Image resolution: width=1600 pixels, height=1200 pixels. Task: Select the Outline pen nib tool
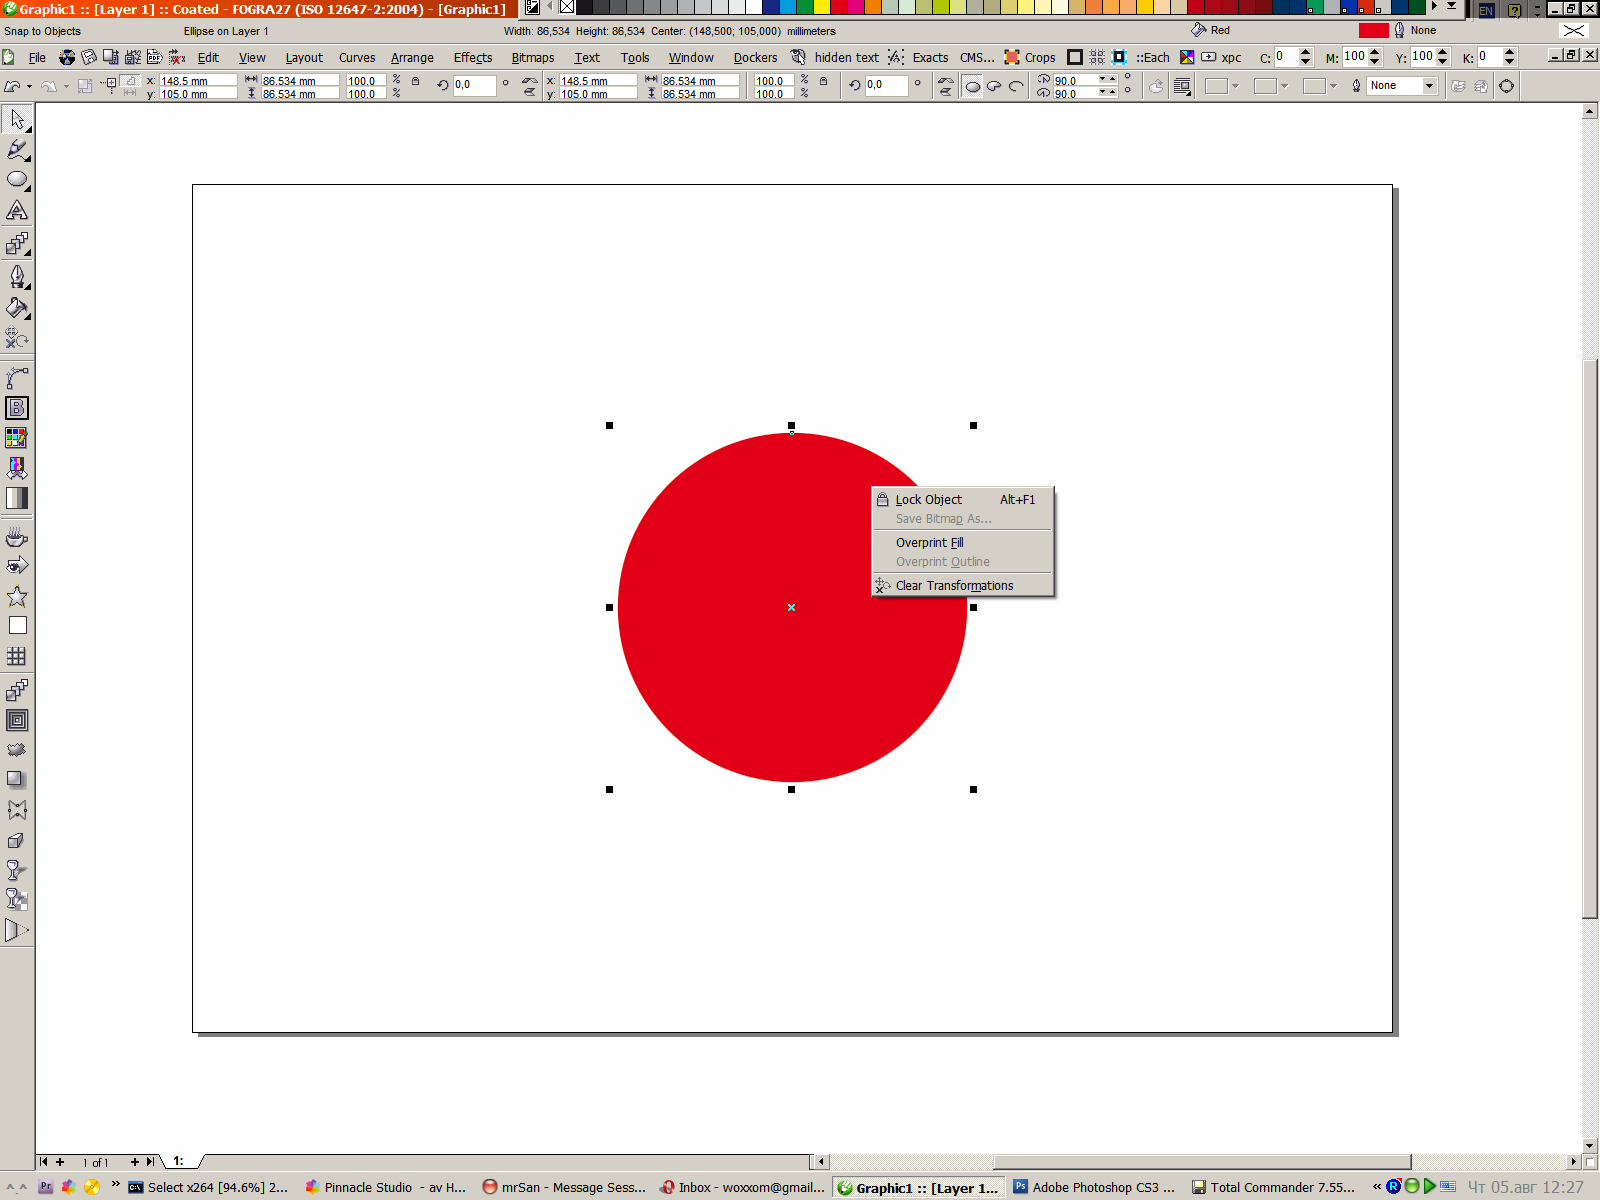17,276
